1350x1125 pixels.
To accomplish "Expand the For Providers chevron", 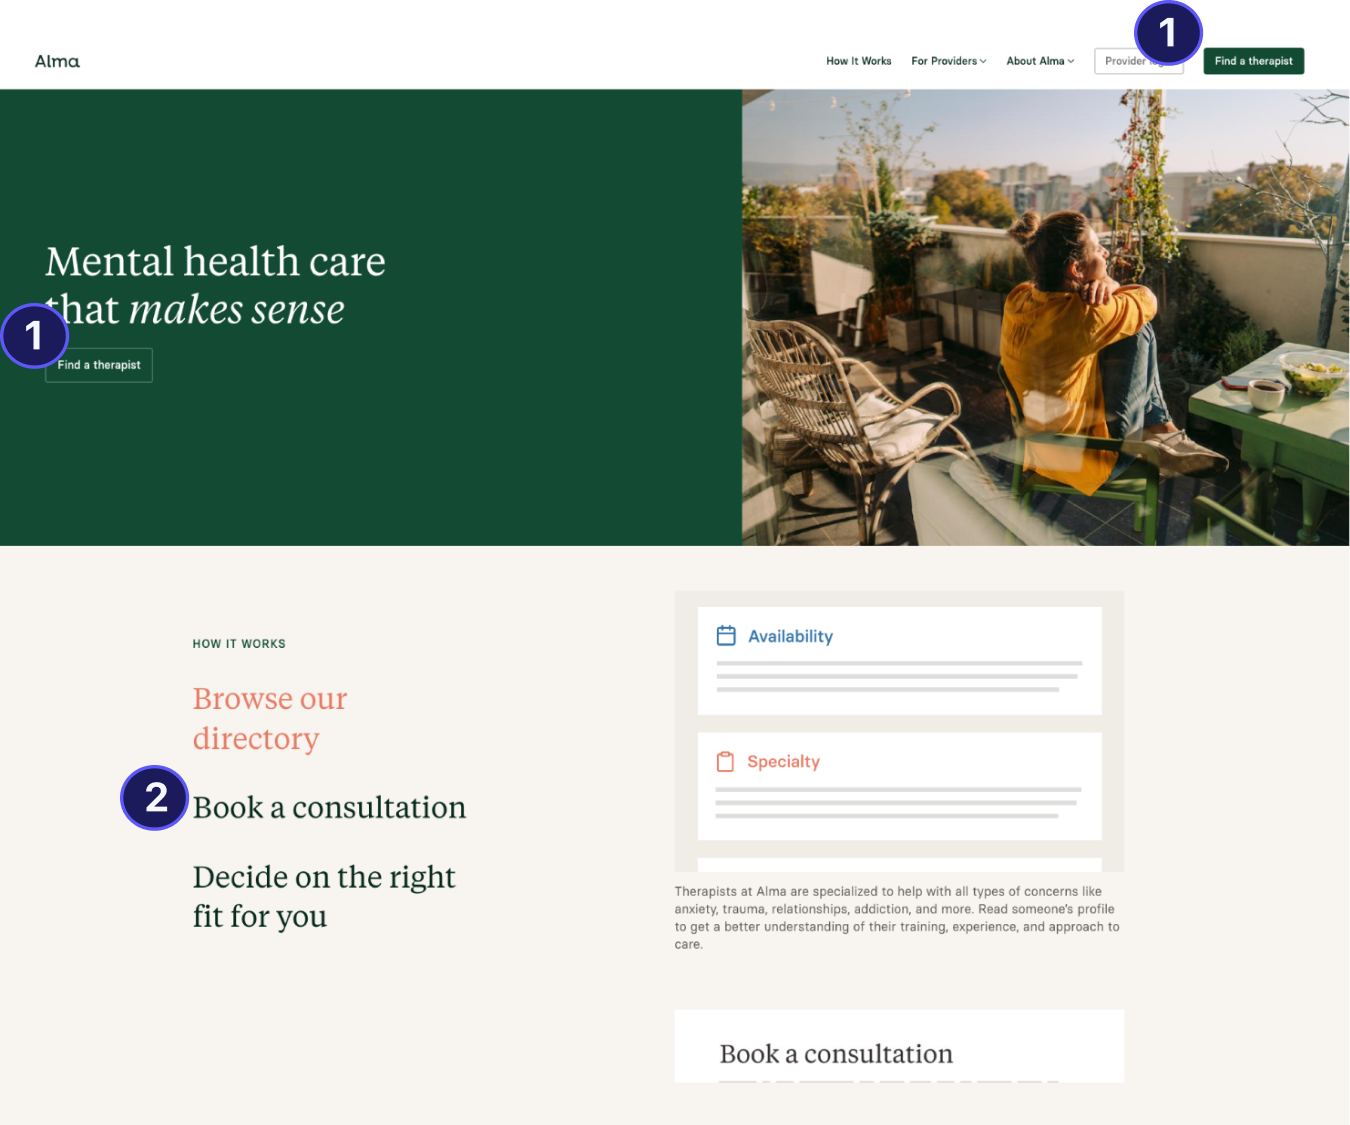I will [x=983, y=61].
